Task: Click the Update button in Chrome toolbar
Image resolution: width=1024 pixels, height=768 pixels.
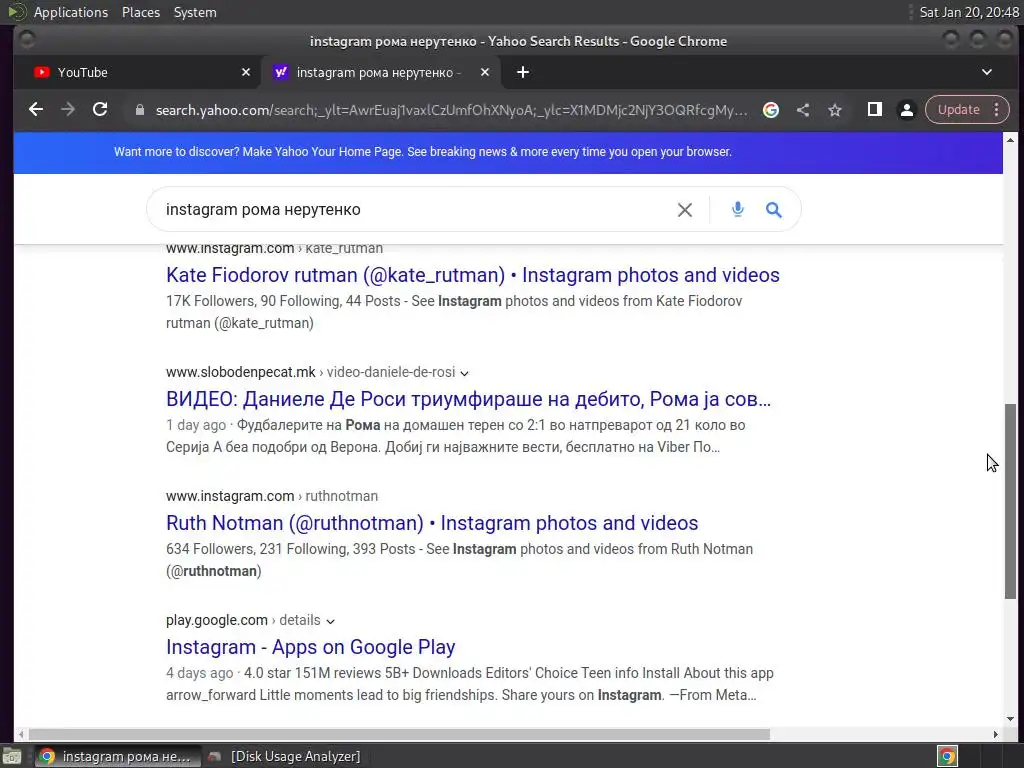Action: click(x=958, y=110)
